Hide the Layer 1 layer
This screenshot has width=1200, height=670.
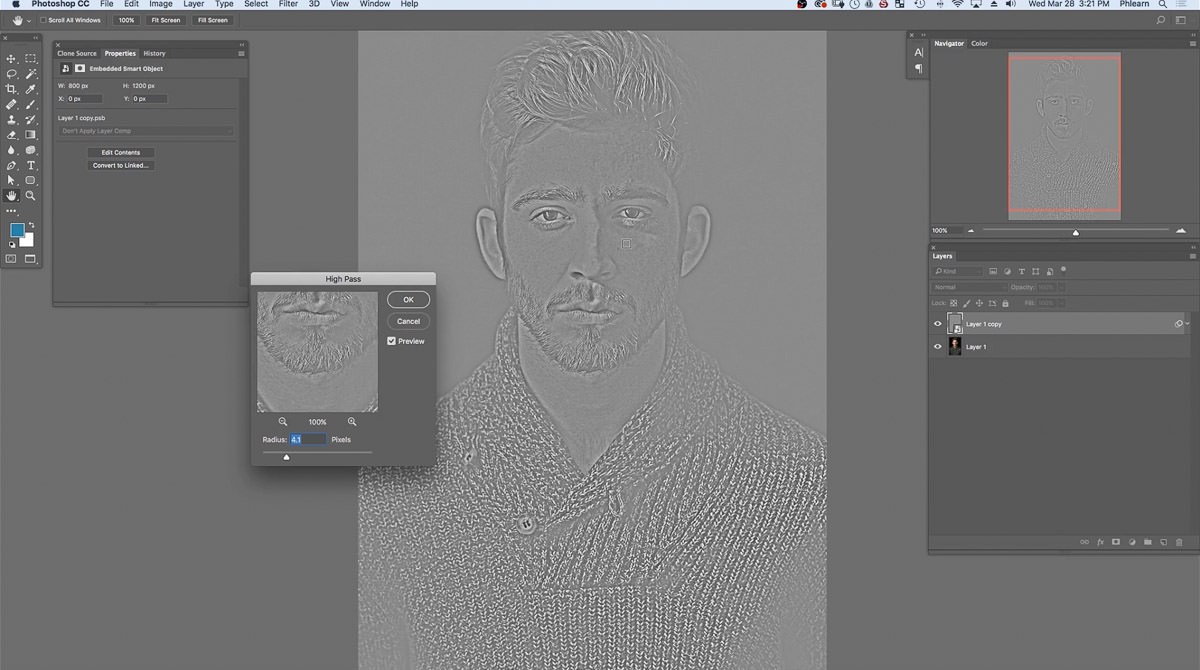point(938,347)
